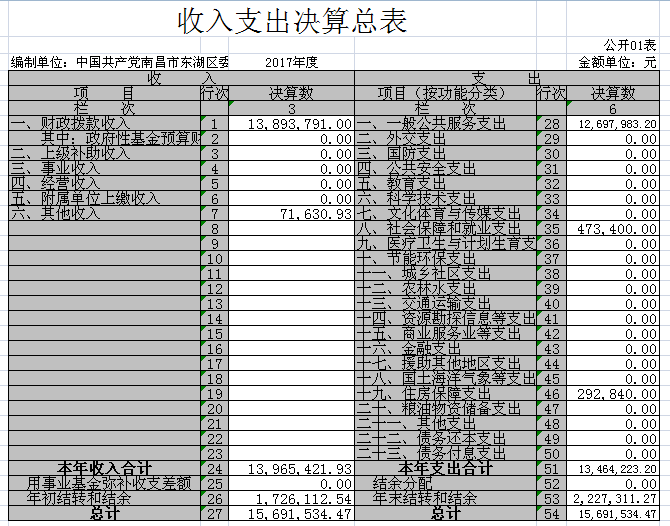The image size is (670, 526).
Task: Select the 编制单位 中国共产党南昌市东湖区委 cell
Action: click(x=120, y=62)
